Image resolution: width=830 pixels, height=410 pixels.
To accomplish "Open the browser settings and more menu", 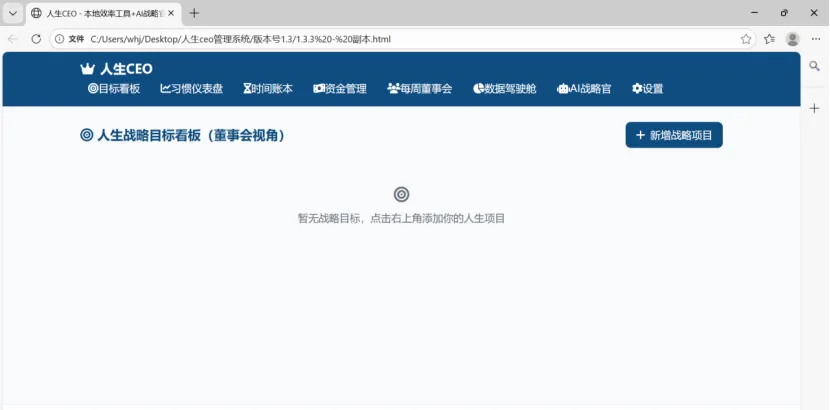I will (x=815, y=39).
